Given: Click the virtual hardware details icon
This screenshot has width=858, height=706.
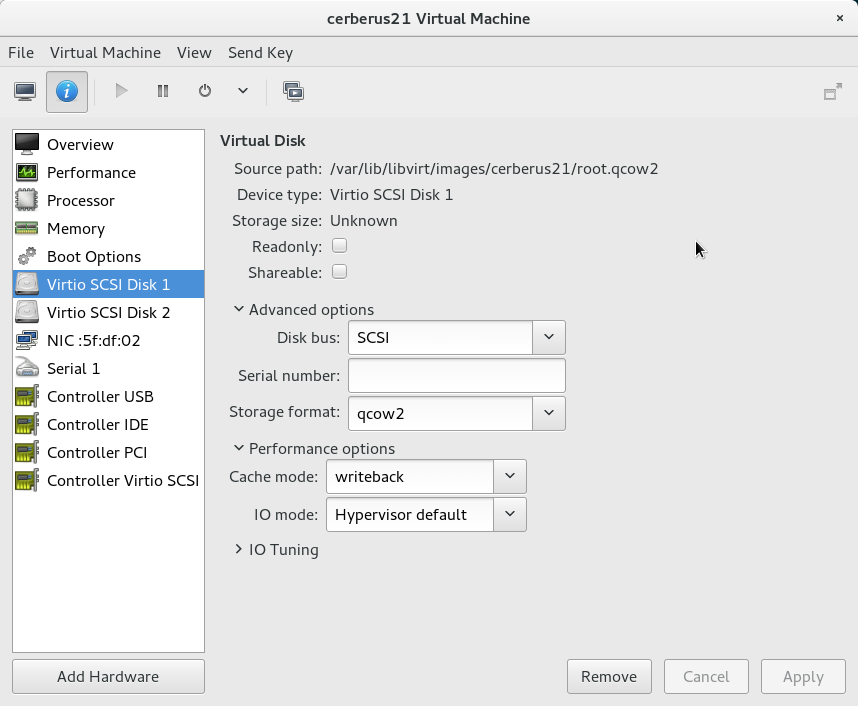Looking at the screenshot, I should pyautogui.click(x=67, y=91).
